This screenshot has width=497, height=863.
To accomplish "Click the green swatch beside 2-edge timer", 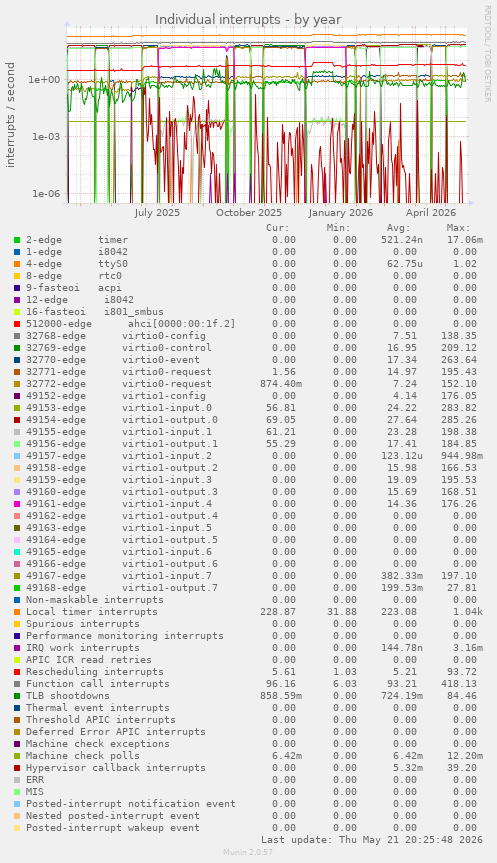I will pos(17,240).
